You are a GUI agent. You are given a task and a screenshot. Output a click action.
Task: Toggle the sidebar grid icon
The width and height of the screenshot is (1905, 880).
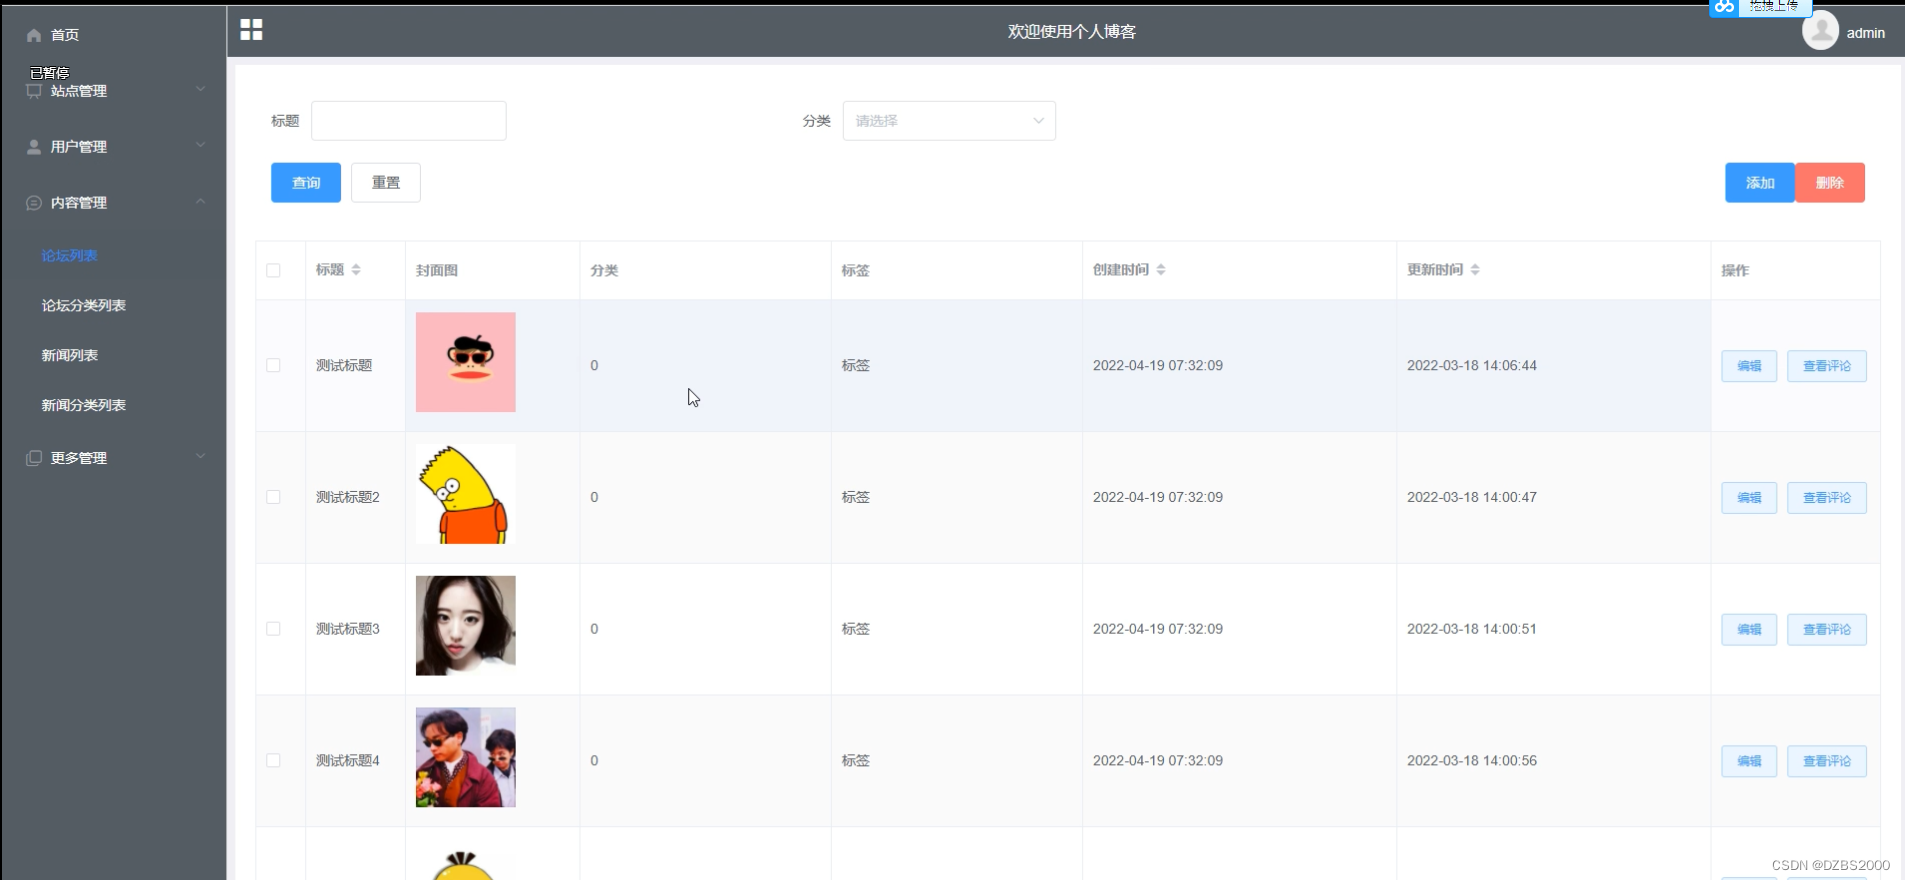click(251, 30)
